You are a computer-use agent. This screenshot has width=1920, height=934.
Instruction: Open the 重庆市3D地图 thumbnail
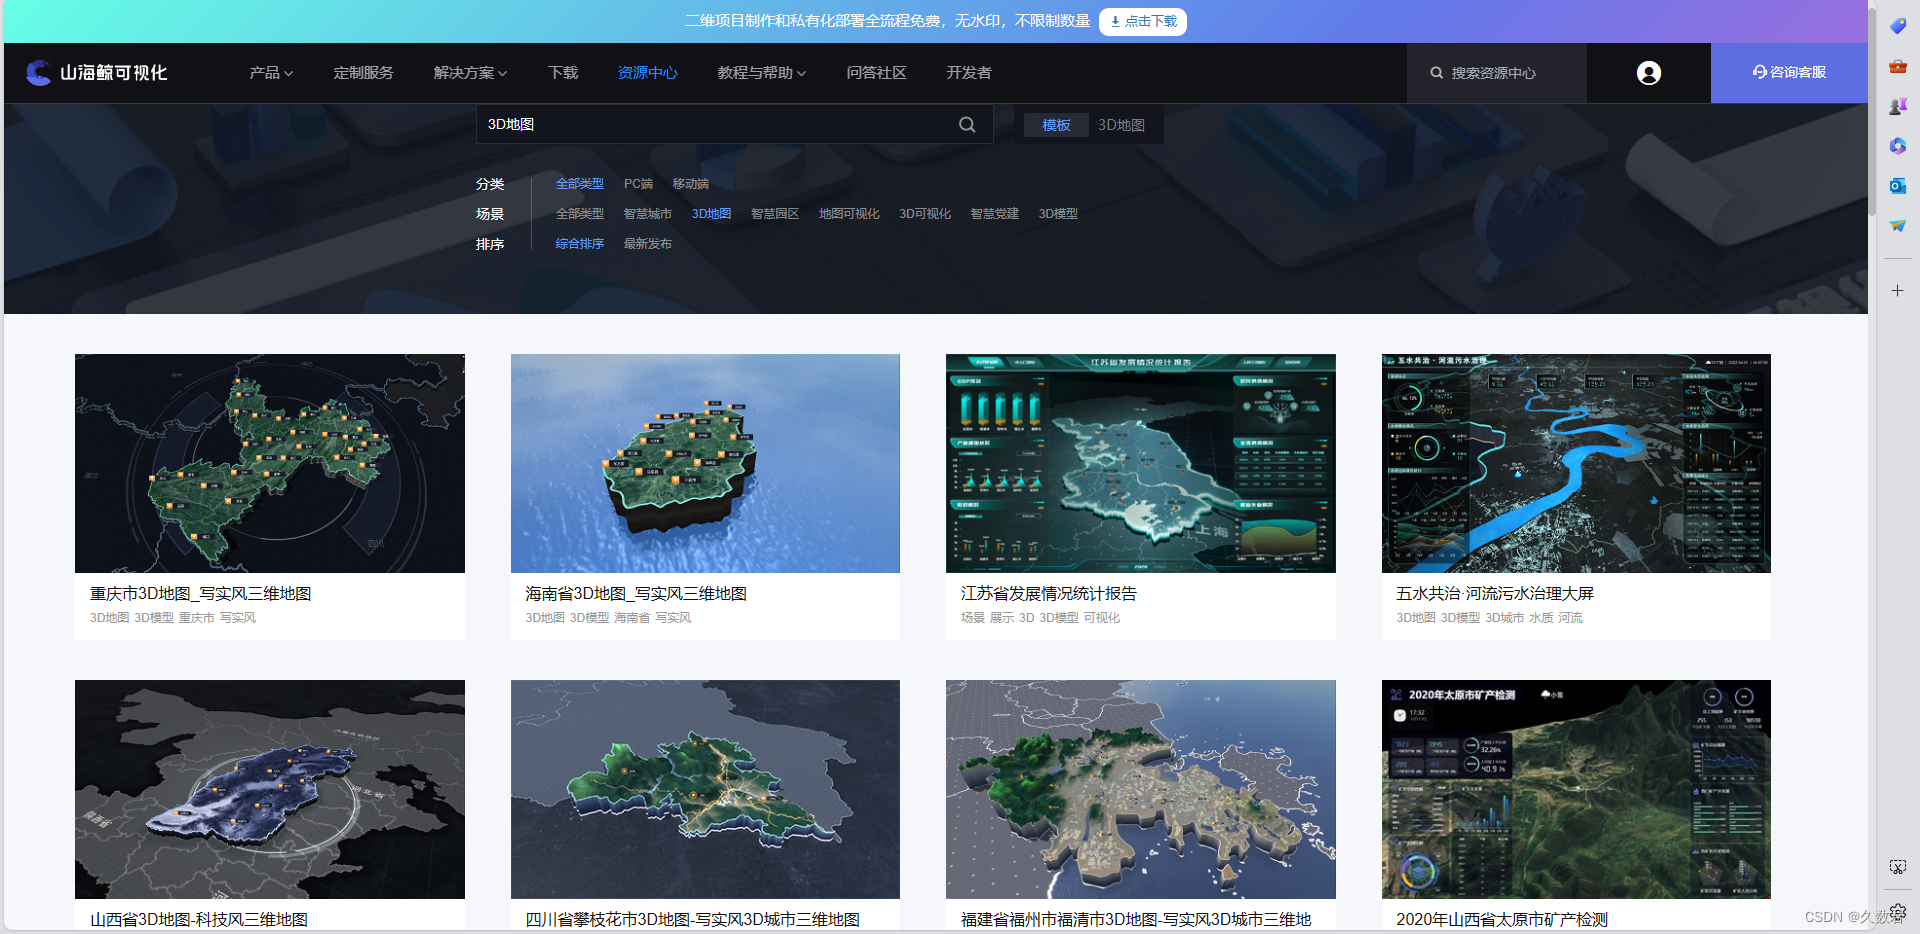(270, 463)
